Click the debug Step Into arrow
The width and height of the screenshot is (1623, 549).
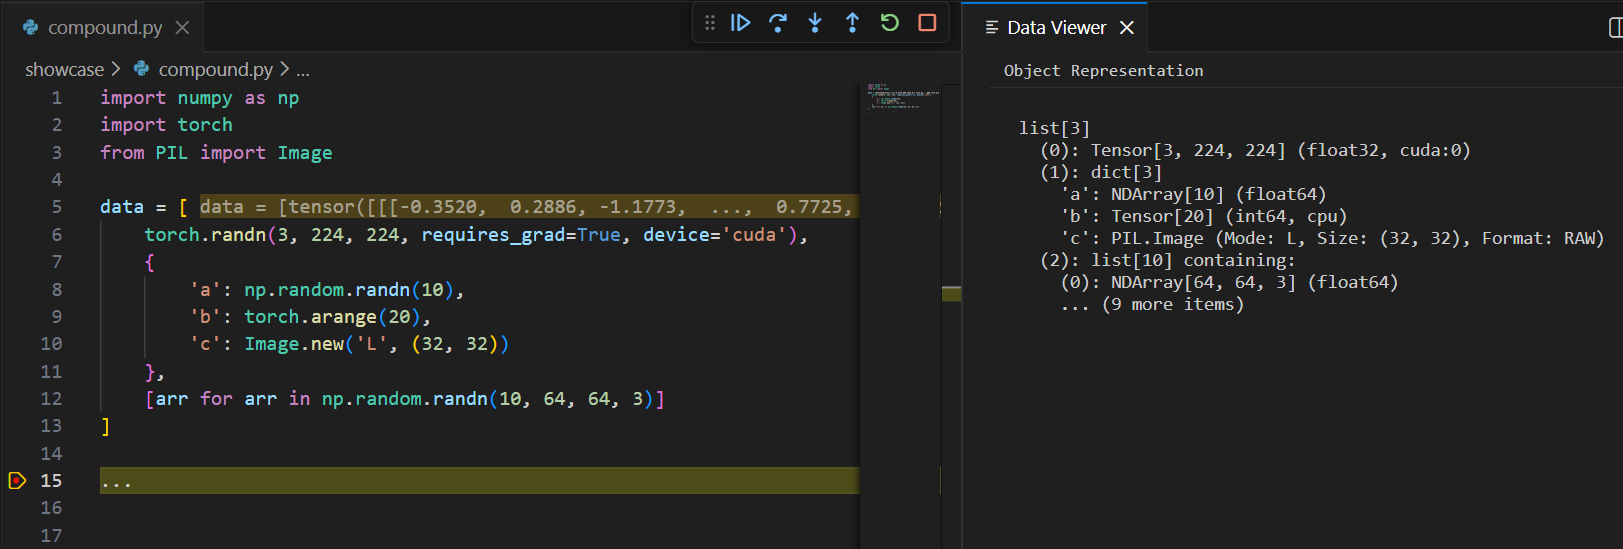815,23
